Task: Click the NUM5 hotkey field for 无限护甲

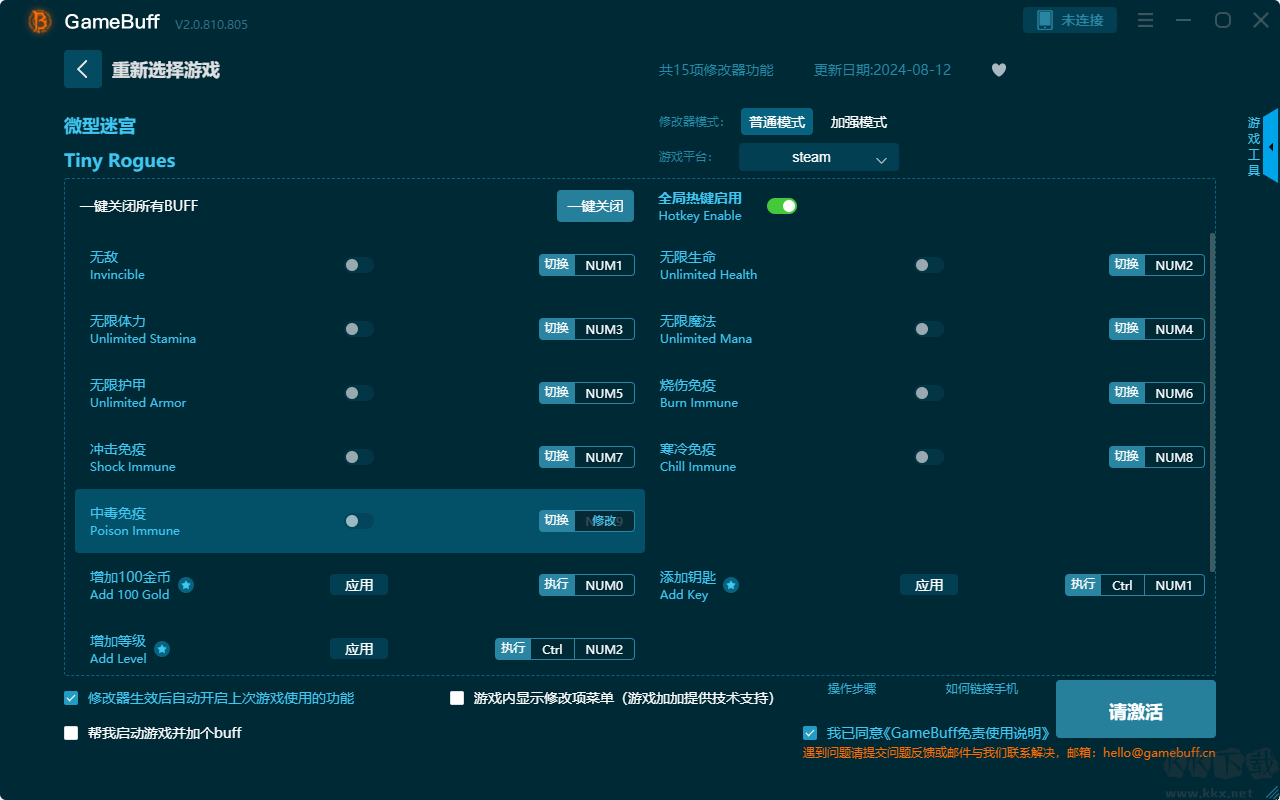Action: coord(604,393)
